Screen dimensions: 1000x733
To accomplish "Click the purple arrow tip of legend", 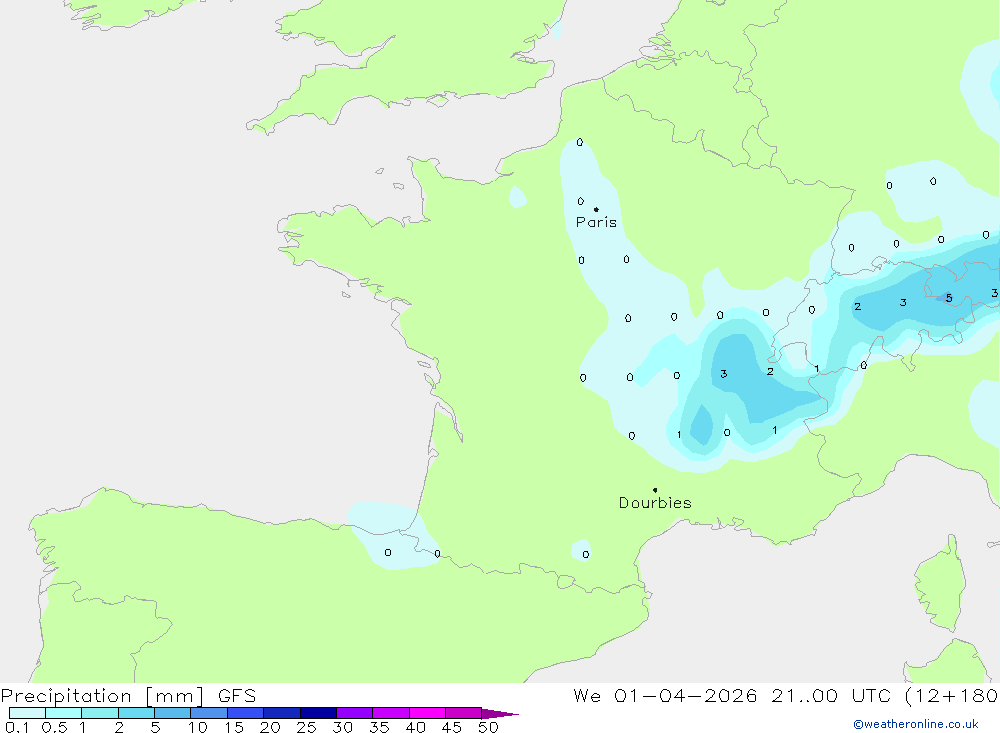I will (500, 713).
